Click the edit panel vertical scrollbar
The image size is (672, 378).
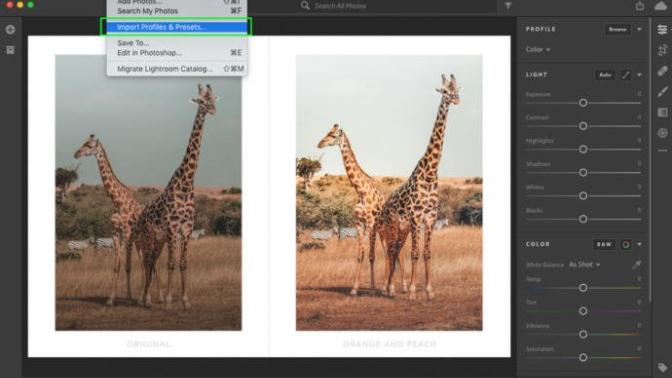(650, 159)
